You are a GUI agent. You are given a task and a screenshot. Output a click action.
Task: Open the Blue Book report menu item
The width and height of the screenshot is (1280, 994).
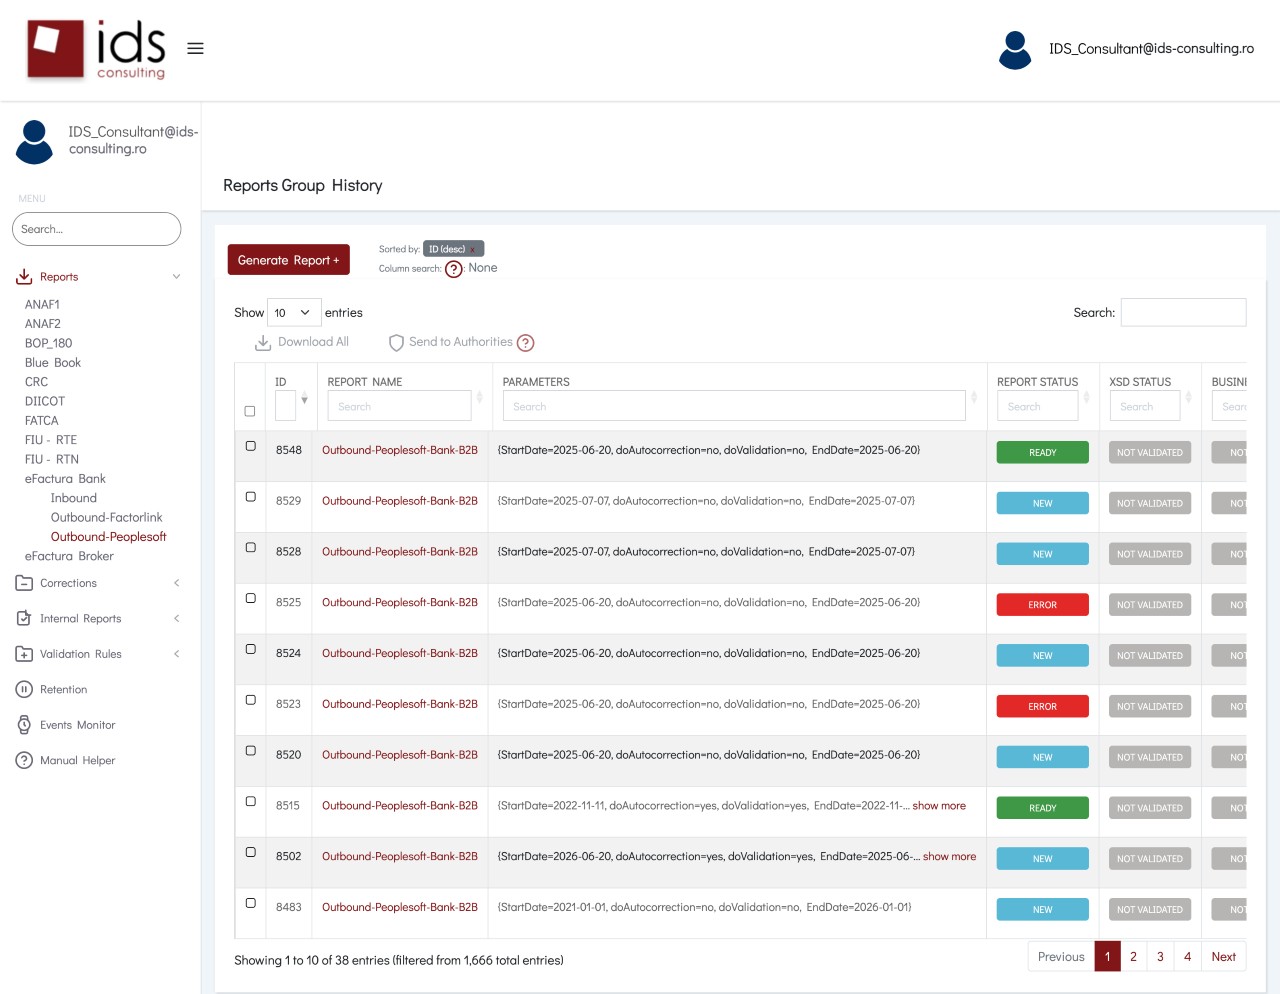(53, 363)
